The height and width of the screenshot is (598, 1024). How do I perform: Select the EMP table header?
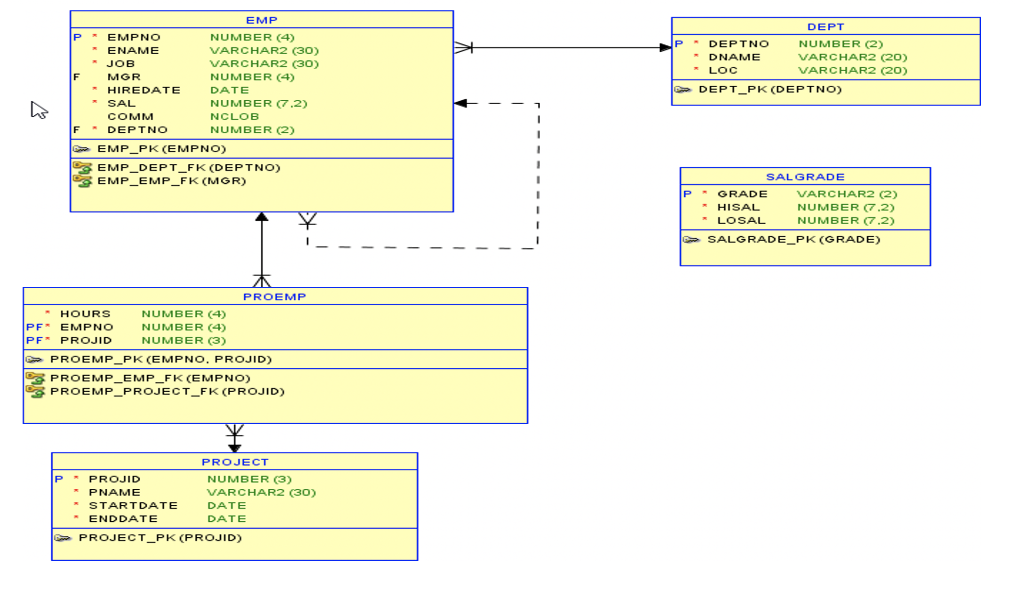(259, 18)
